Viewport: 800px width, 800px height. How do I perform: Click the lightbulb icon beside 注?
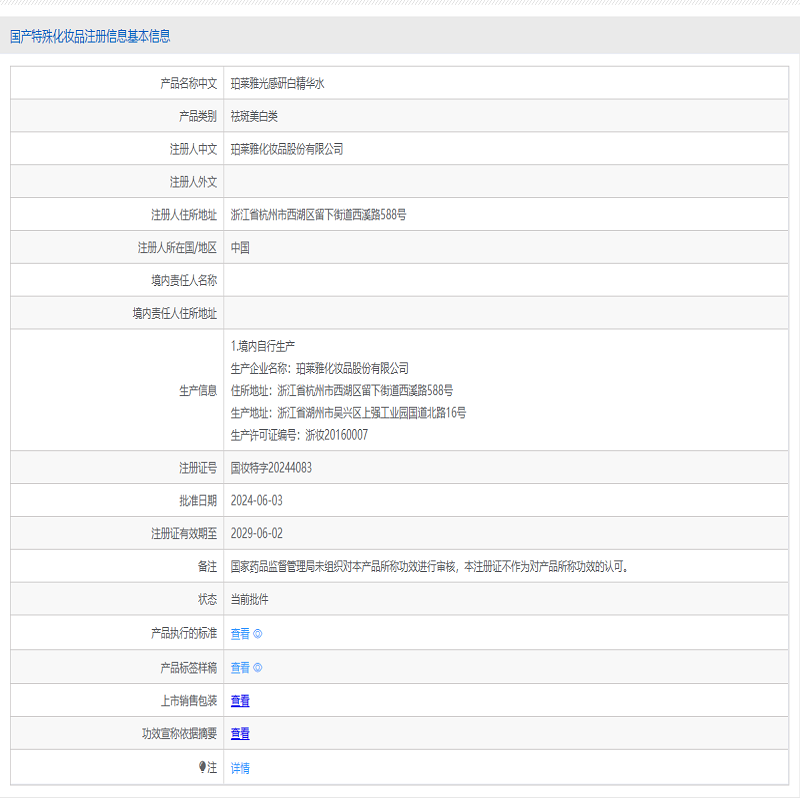point(204,767)
